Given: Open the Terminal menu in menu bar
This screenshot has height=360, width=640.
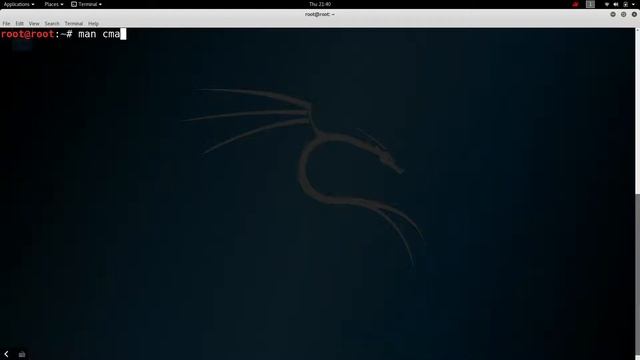Looking at the screenshot, I should [x=73, y=24].
